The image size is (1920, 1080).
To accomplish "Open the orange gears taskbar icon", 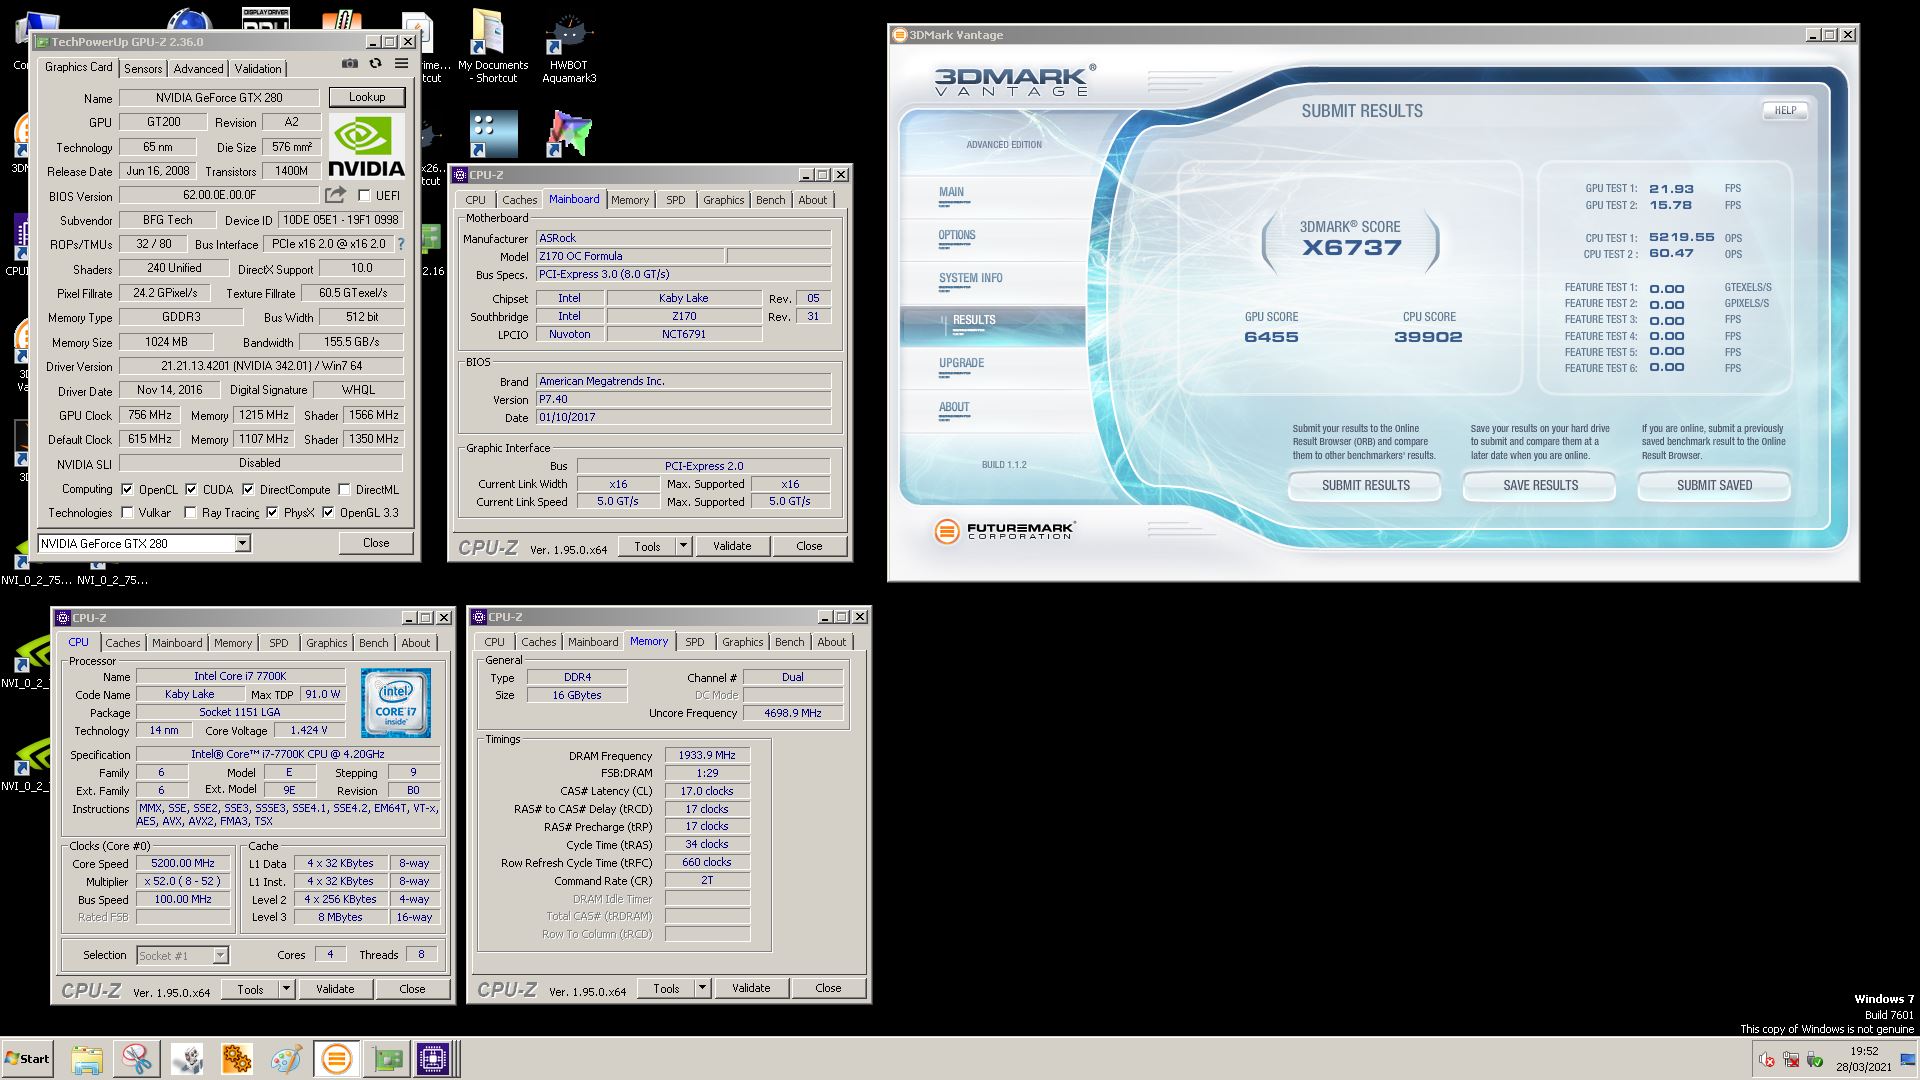I will point(237,1058).
